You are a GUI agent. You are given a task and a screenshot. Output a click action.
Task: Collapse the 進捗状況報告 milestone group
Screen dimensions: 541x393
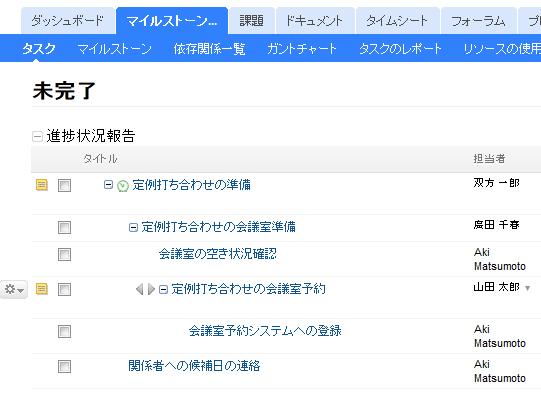[x=37, y=136]
